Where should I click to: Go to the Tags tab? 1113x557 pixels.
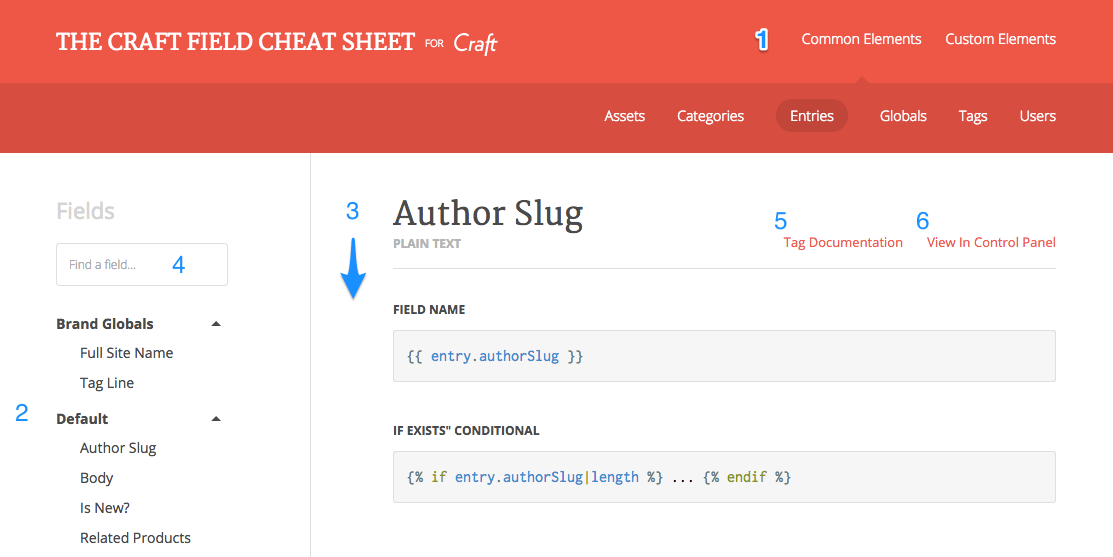pyautogui.click(x=972, y=116)
